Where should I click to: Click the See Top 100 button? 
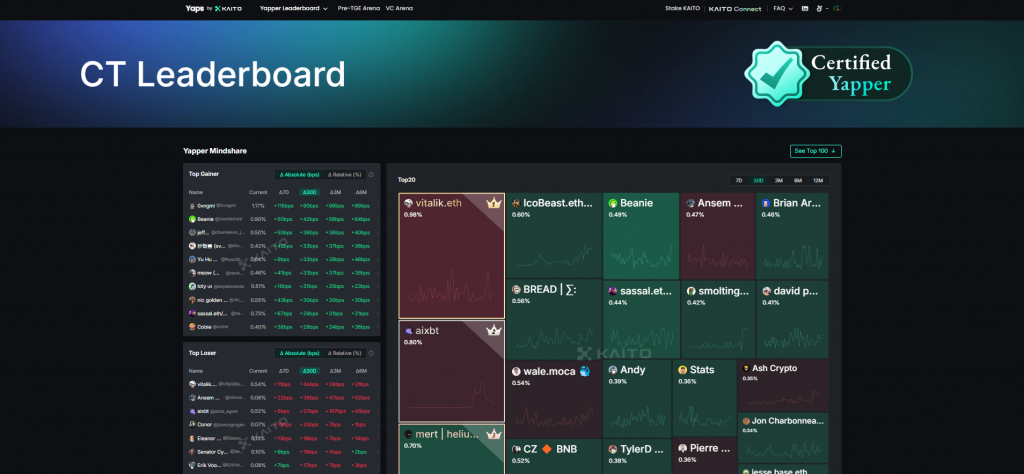click(816, 151)
